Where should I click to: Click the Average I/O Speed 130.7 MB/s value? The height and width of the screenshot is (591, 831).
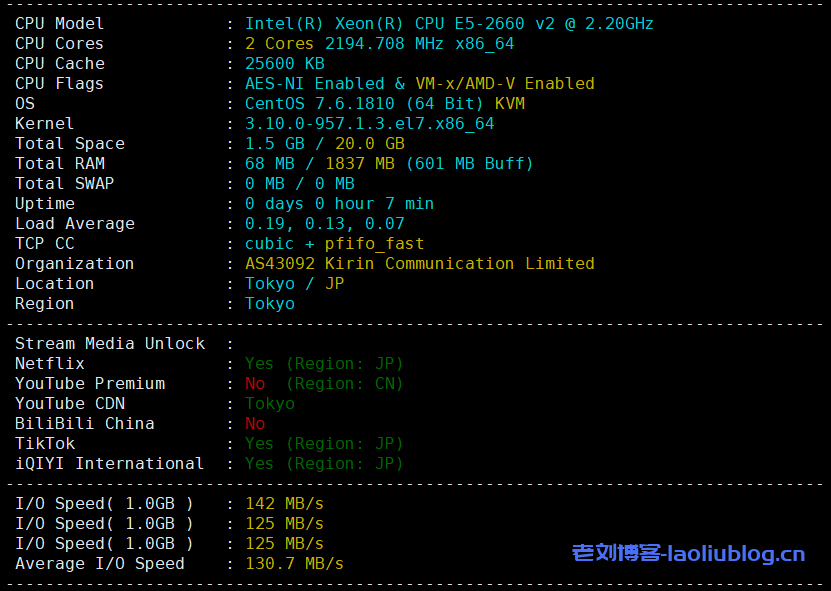(x=294, y=563)
